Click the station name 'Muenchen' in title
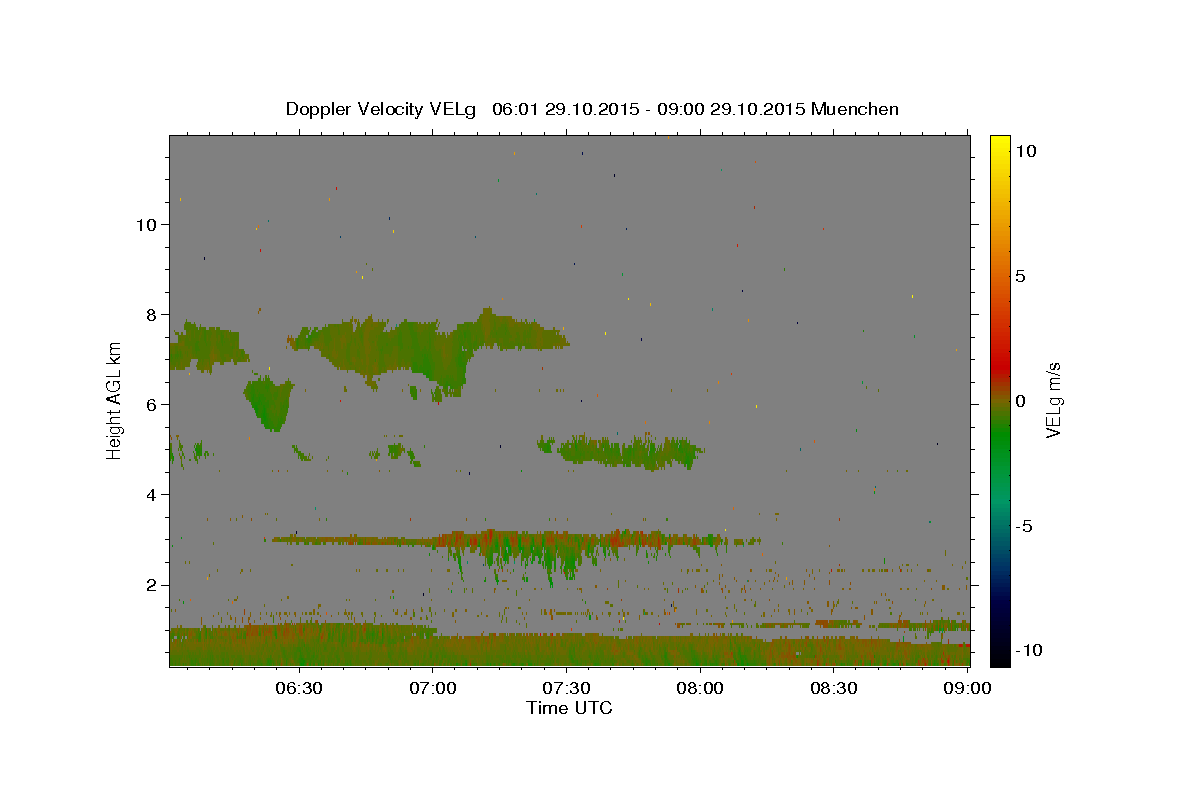The width and height of the screenshot is (1200, 800). click(x=855, y=109)
